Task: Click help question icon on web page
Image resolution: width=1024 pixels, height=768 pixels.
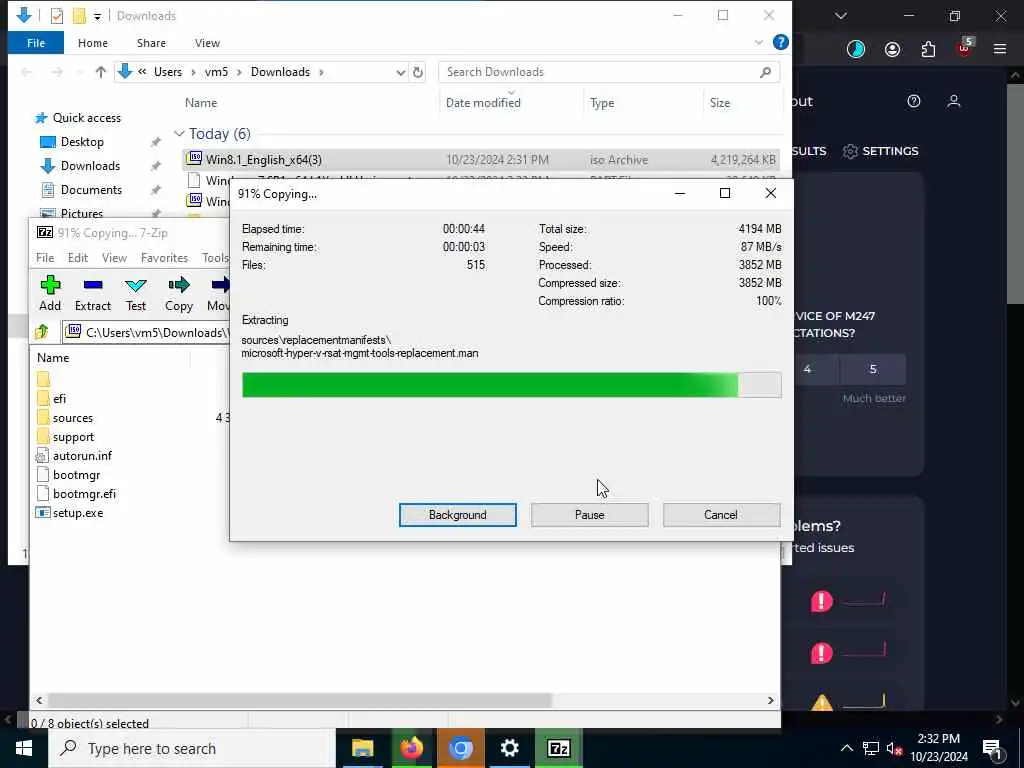Action: [x=914, y=101]
